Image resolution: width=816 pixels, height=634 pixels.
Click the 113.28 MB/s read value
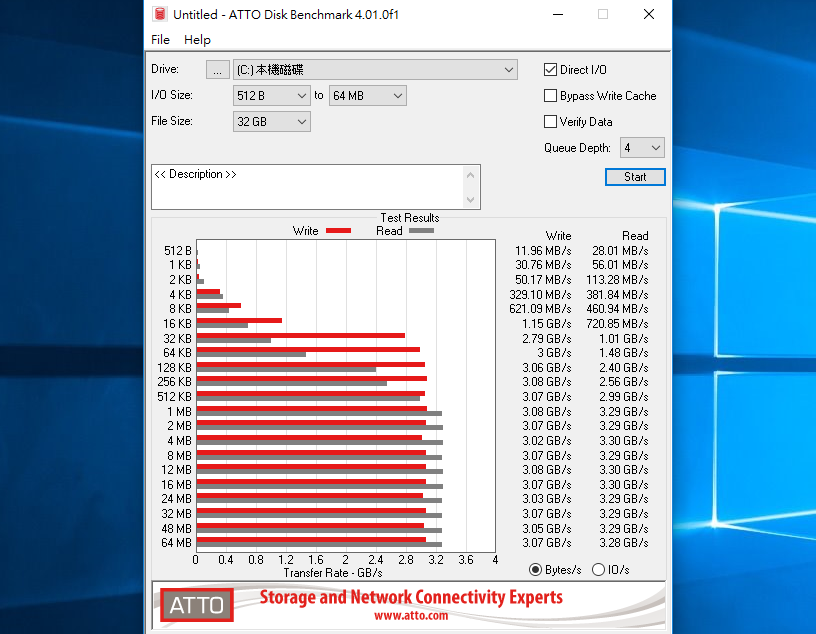pyautogui.click(x=617, y=280)
